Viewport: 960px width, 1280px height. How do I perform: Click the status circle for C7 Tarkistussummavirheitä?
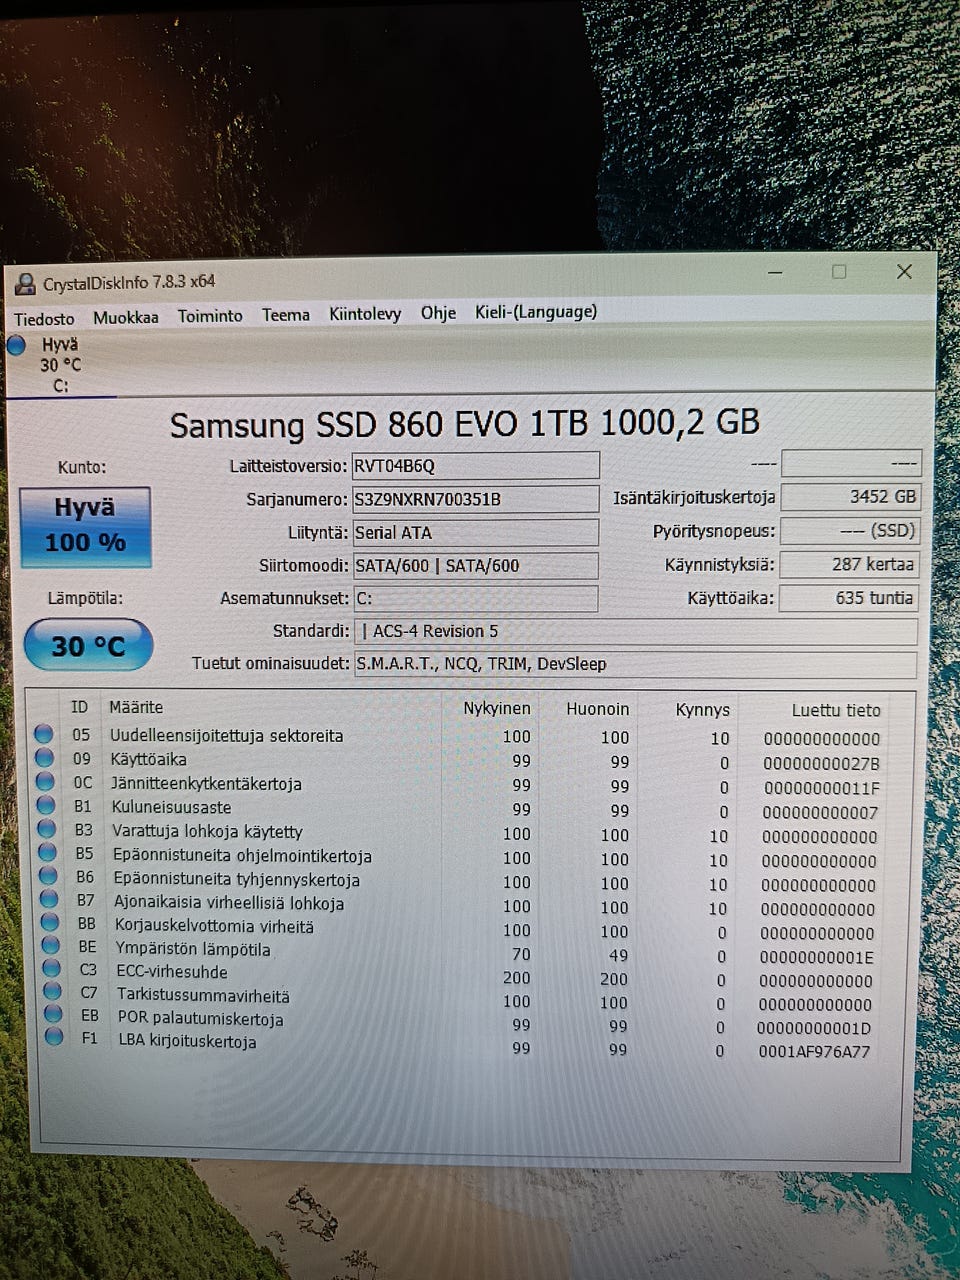(x=53, y=992)
